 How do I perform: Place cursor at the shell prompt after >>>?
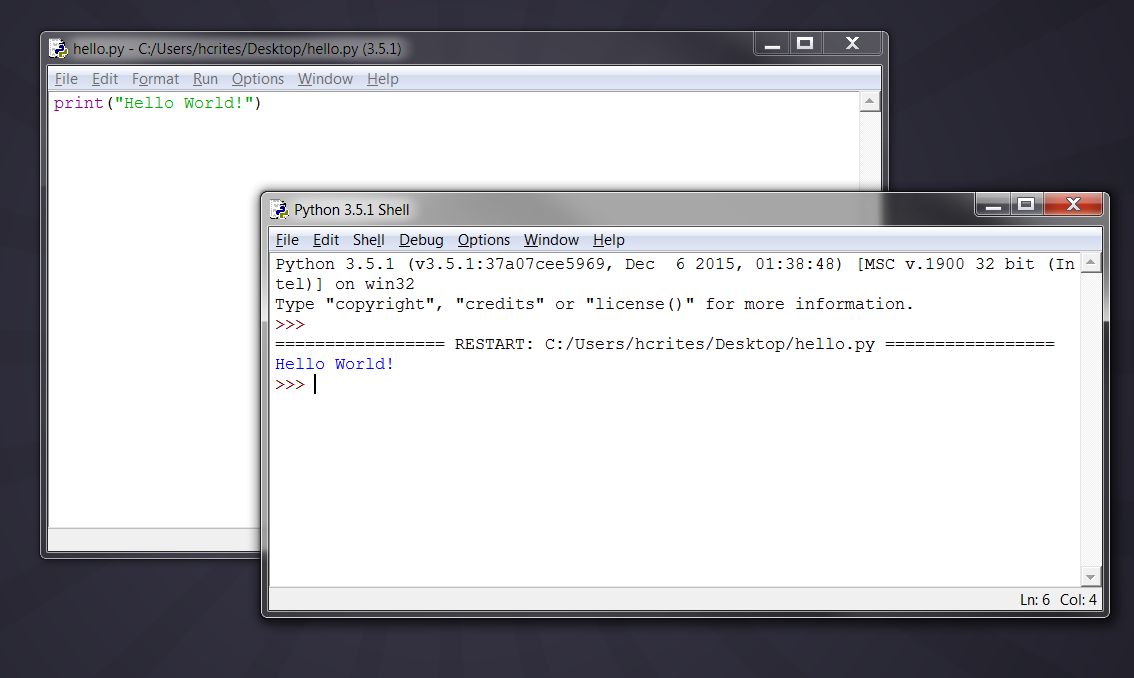(315, 384)
